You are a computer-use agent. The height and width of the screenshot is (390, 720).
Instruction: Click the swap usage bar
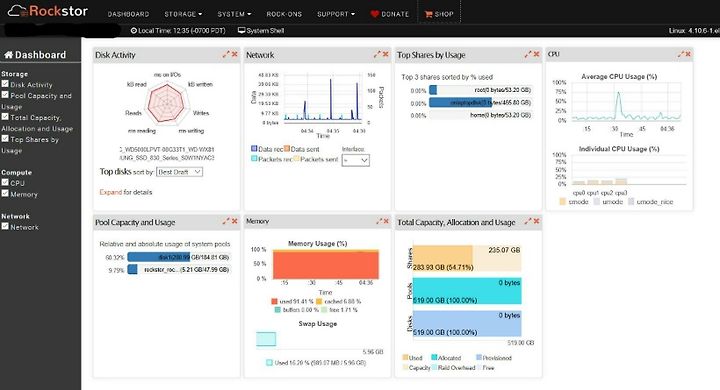tap(266, 339)
